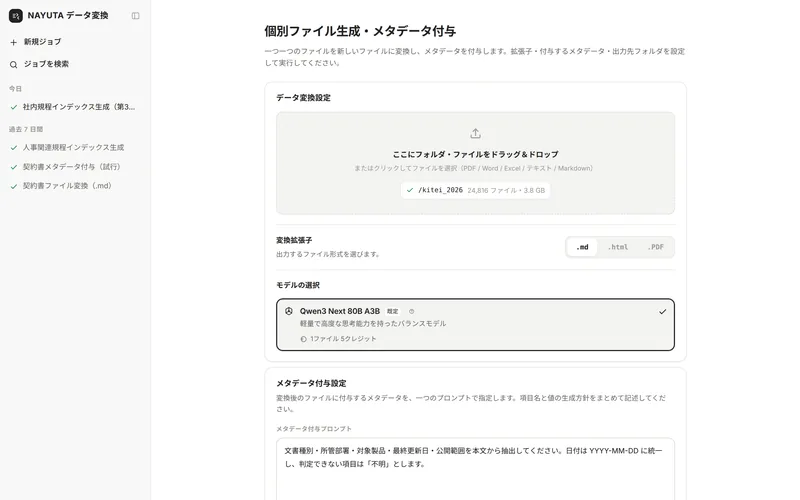This screenshot has height=500, width=800.
Task: Click the 24,816 ファイル・3.8 GB text
Action: 506,190
